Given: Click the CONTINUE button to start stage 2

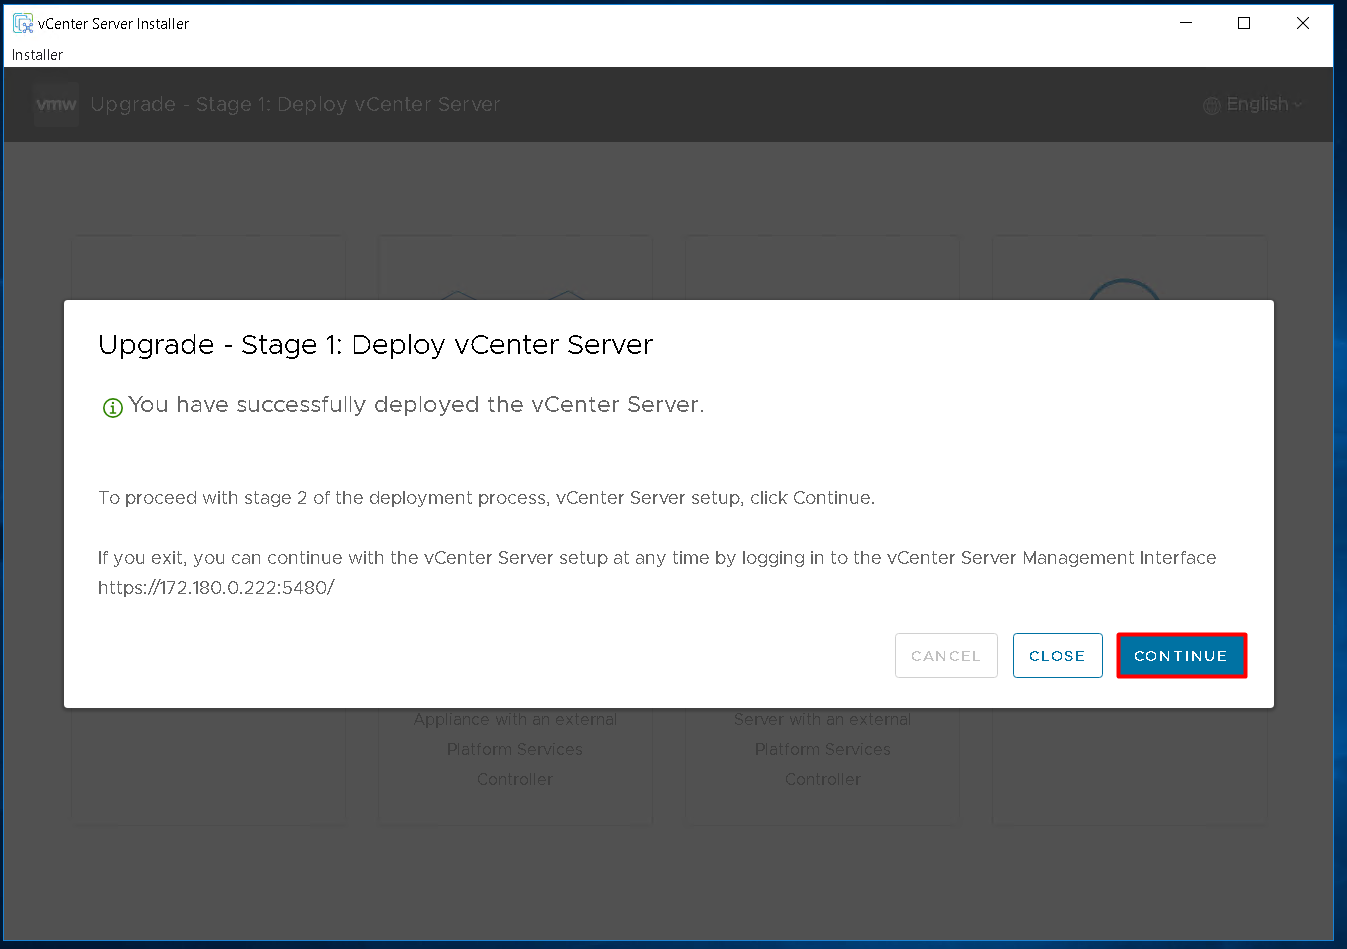Looking at the screenshot, I should pyautogui.click(x=1181, y=656).
